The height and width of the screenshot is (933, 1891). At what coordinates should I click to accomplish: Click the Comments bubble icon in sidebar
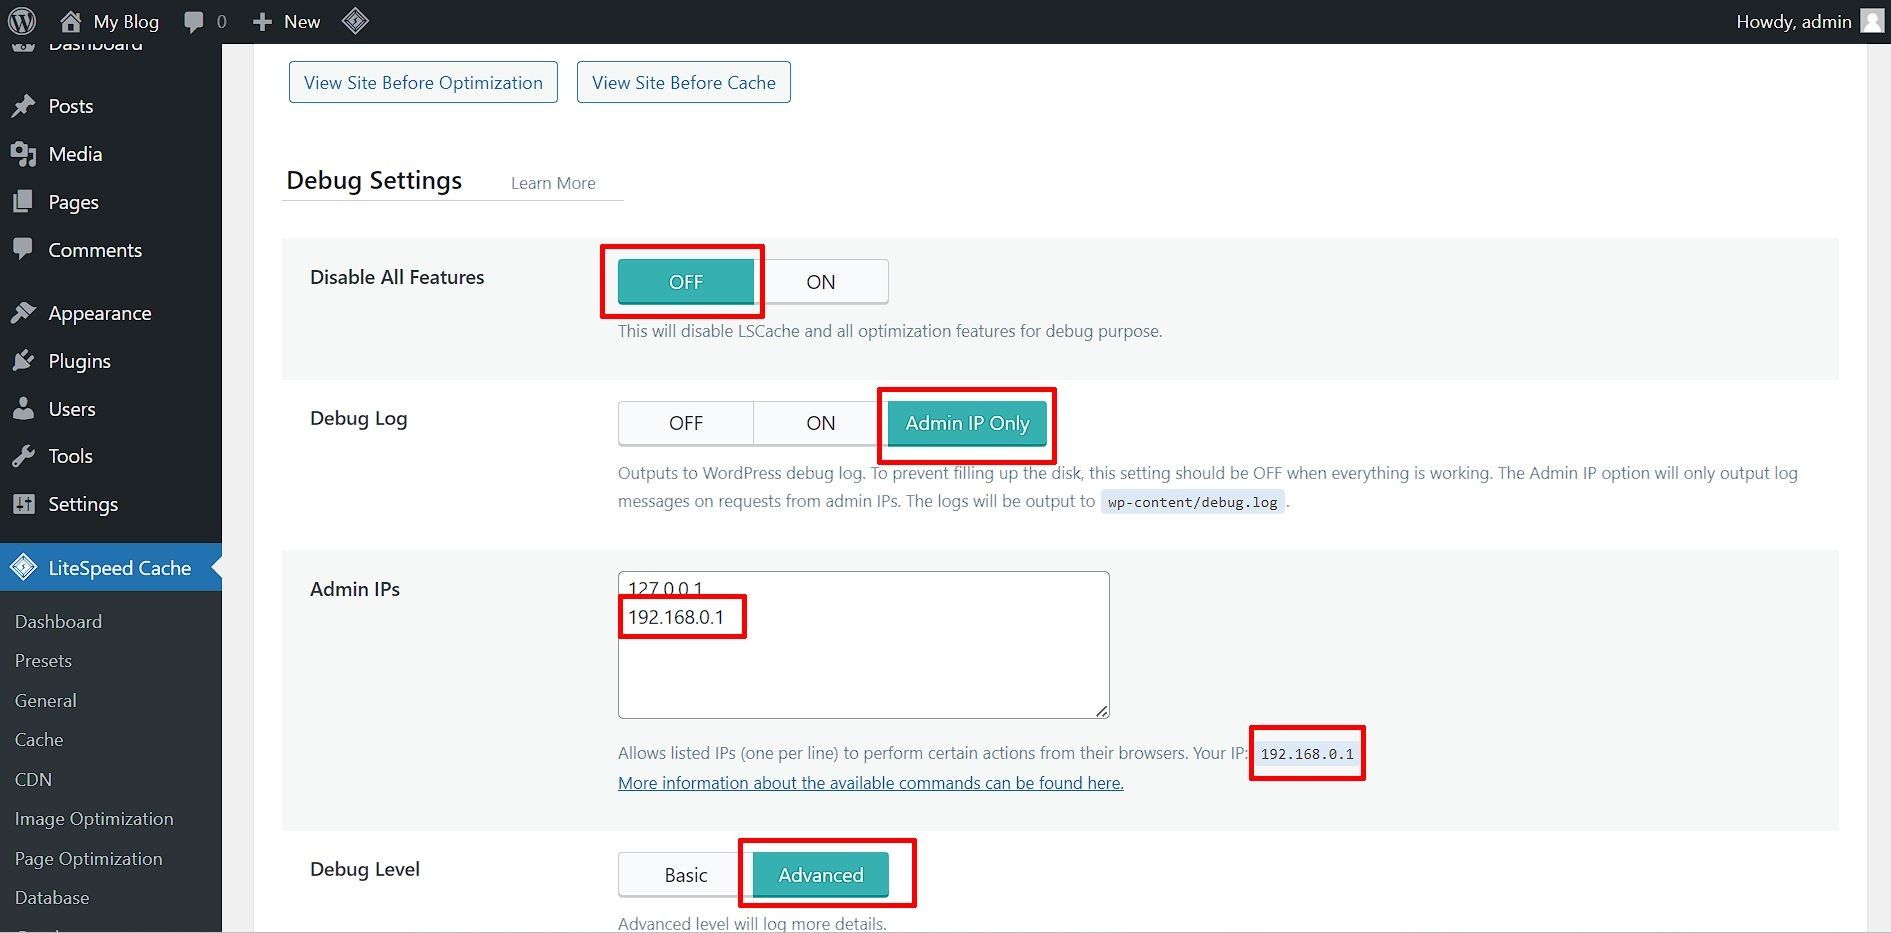pyautogui.click(x=23, y=250)
